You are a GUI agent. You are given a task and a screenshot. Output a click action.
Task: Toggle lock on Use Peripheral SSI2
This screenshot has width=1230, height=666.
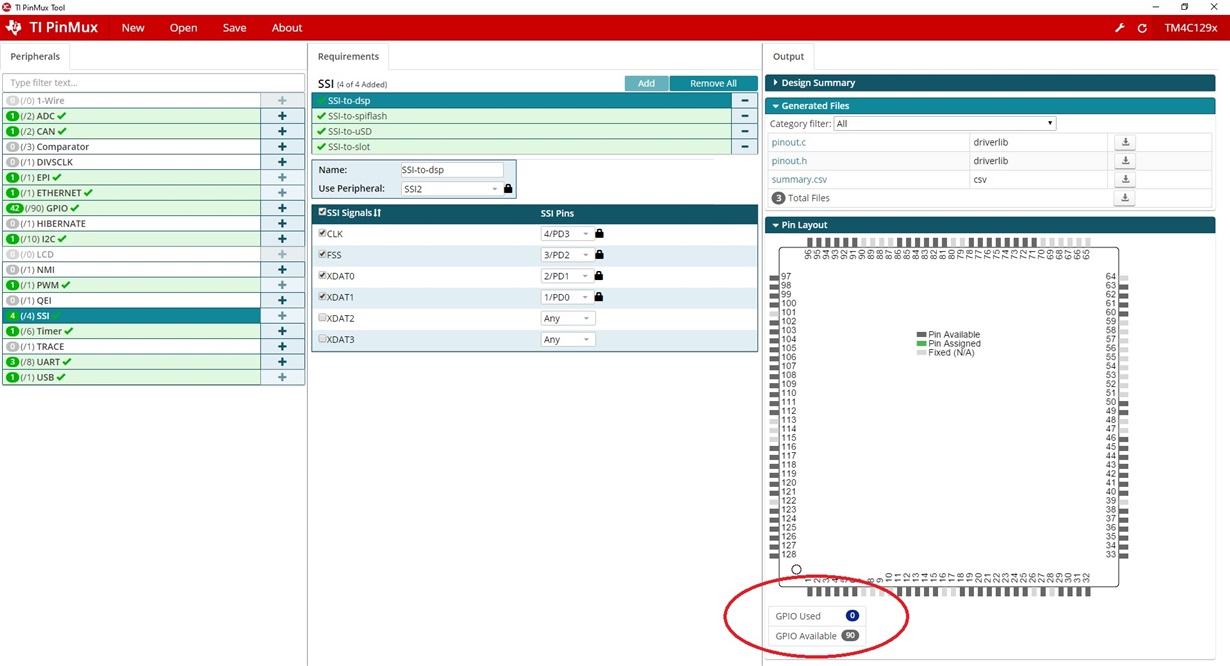tap(508, 188)
